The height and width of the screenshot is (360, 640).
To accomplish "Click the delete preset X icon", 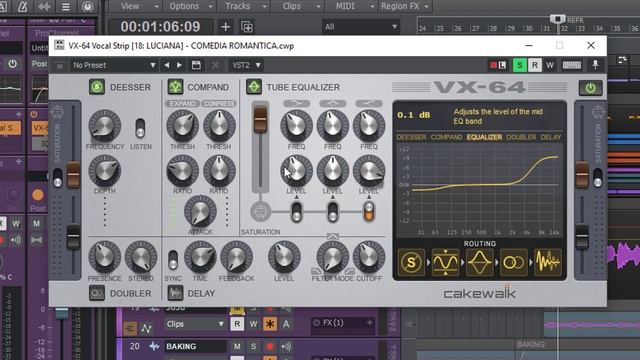I will pos(215,65).
